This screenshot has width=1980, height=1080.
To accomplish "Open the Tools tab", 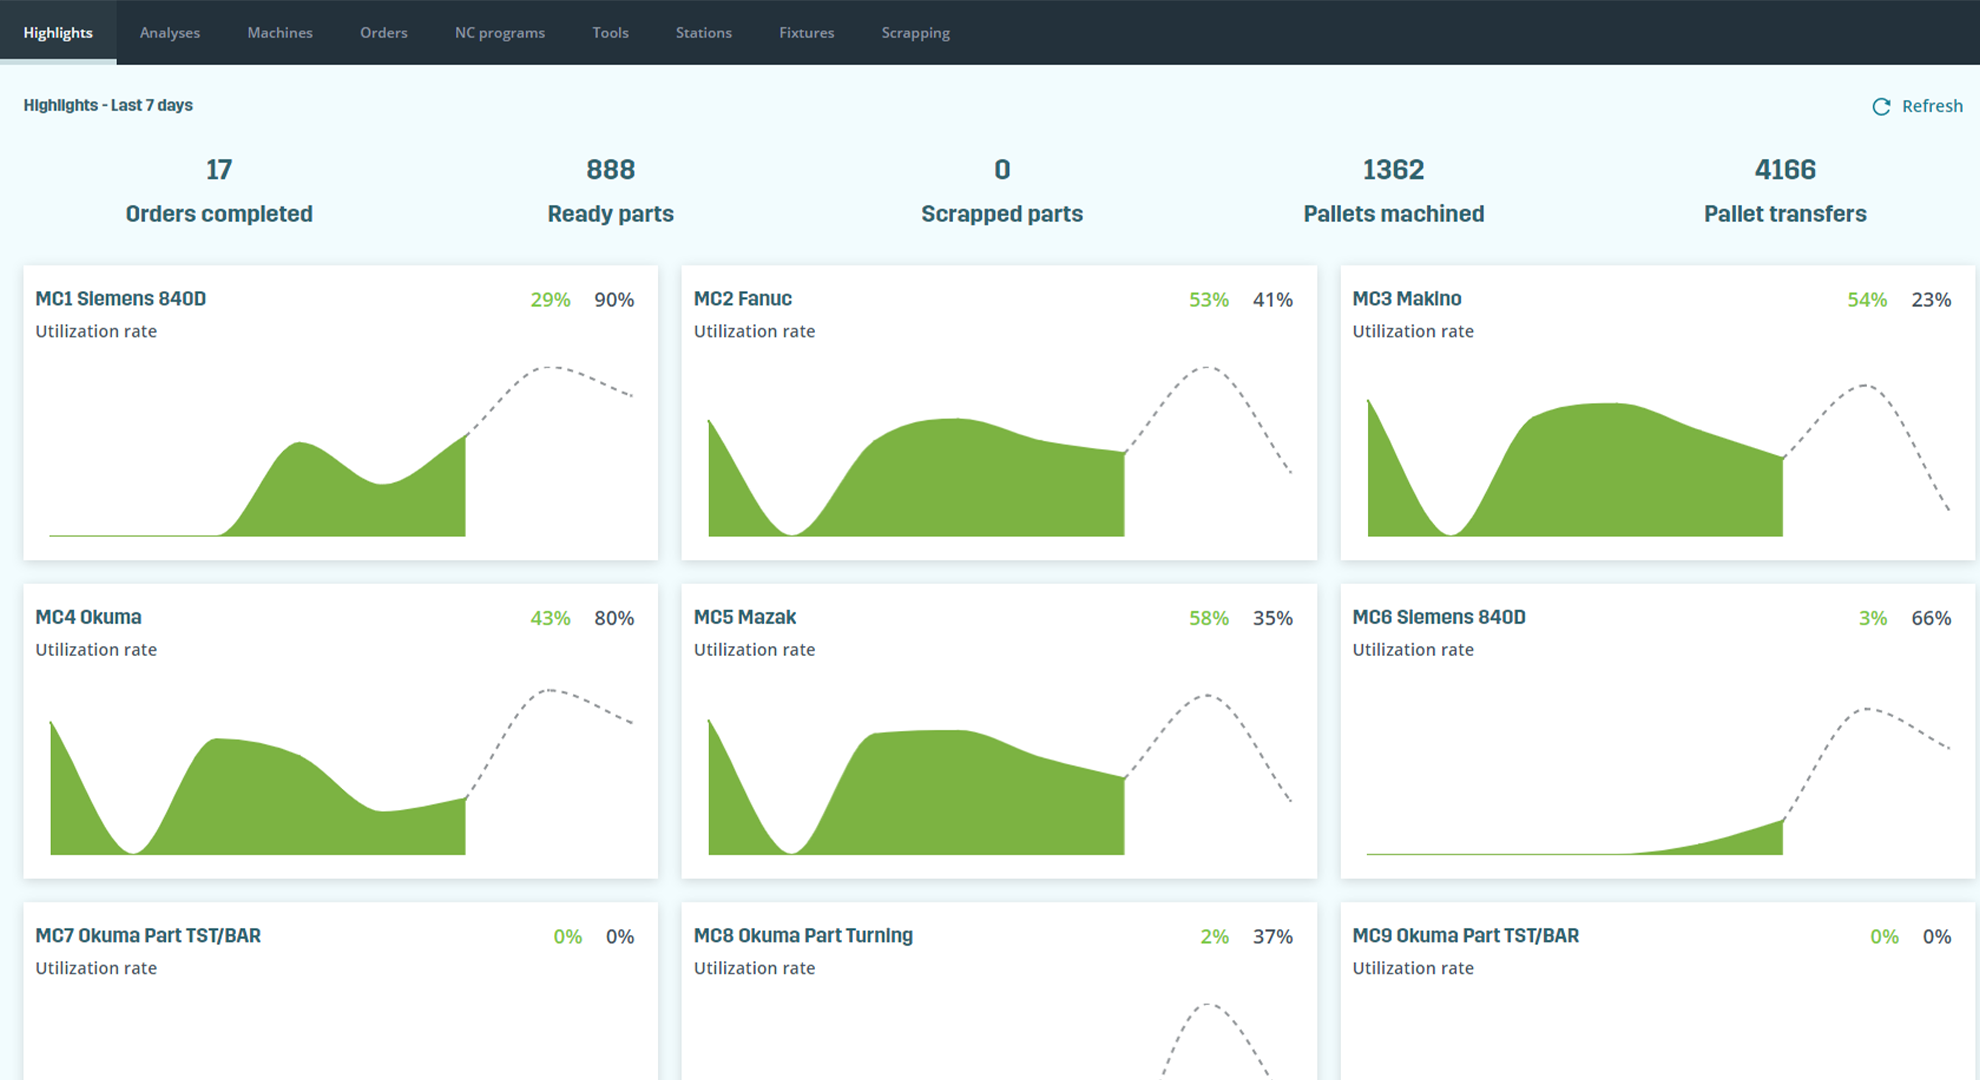I will 610,33.
